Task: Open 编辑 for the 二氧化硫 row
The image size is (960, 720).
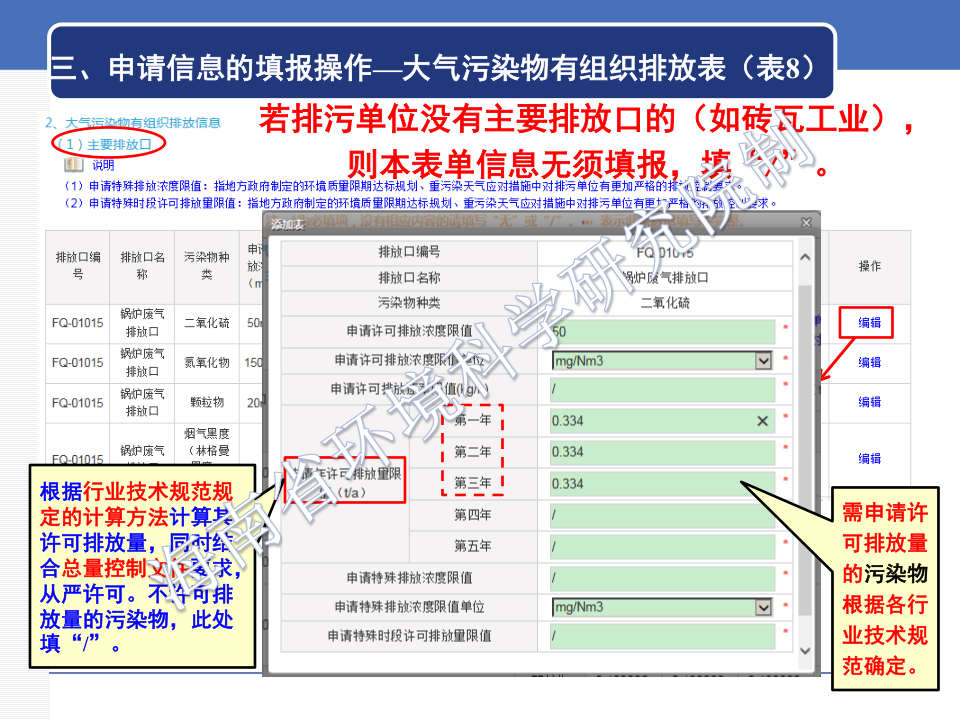Action: [x=869, y=323]
